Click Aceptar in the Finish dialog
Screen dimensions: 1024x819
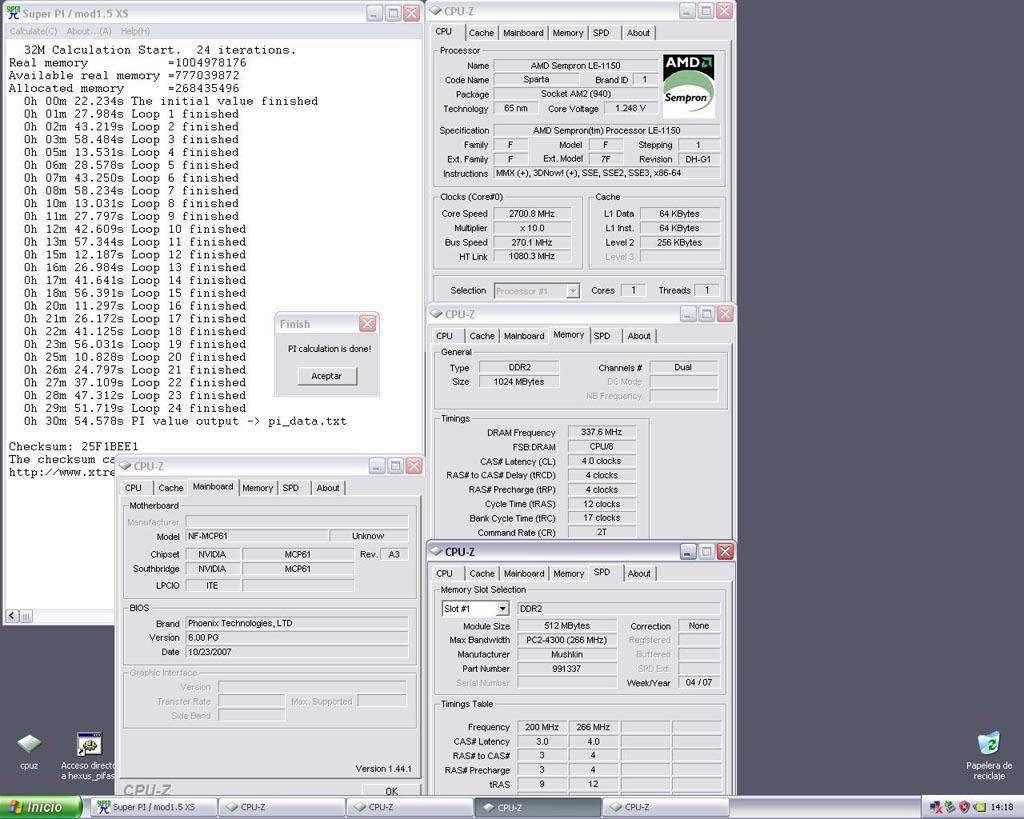click(x=327, y=376)
